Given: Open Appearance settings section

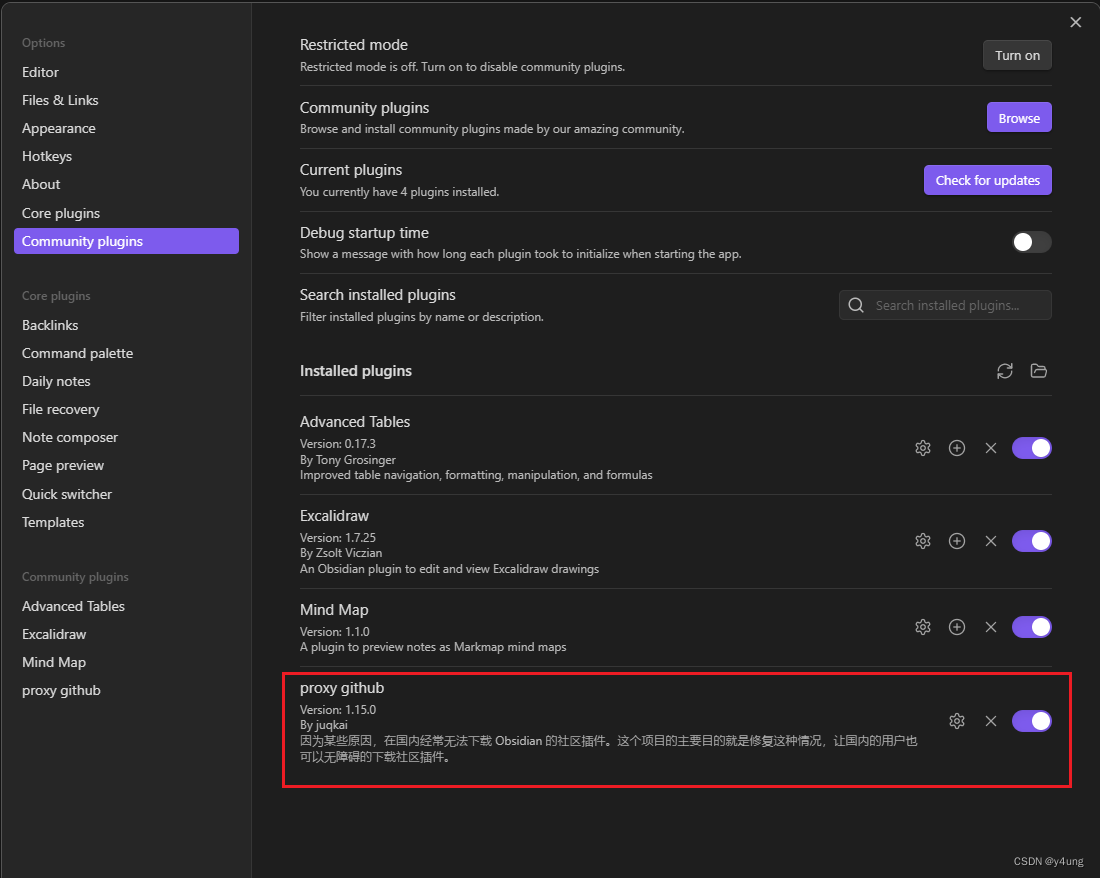Looking at the screenshot, I should click(126, 128).
